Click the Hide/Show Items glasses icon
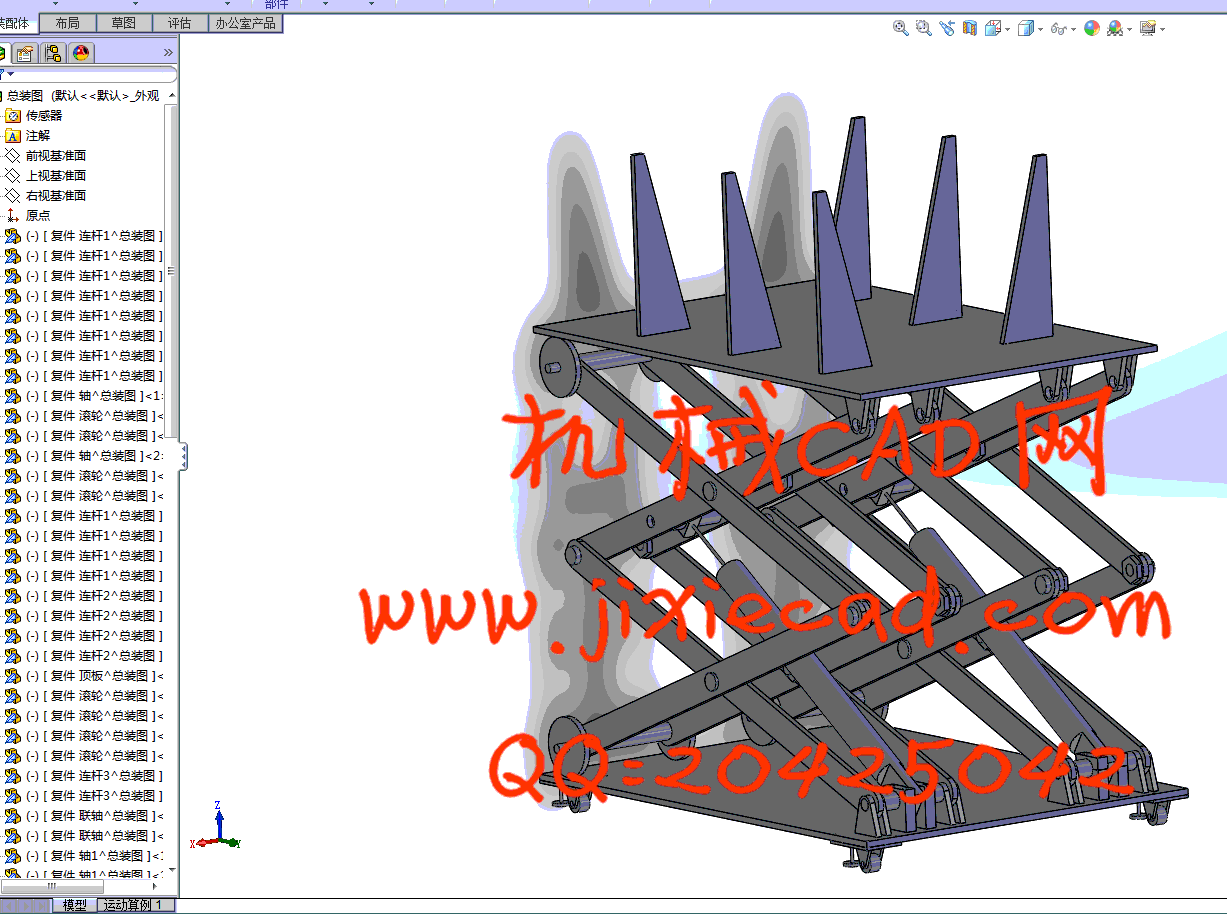The height and width of the screenshot is (914, 1227). pos(1058,29)
